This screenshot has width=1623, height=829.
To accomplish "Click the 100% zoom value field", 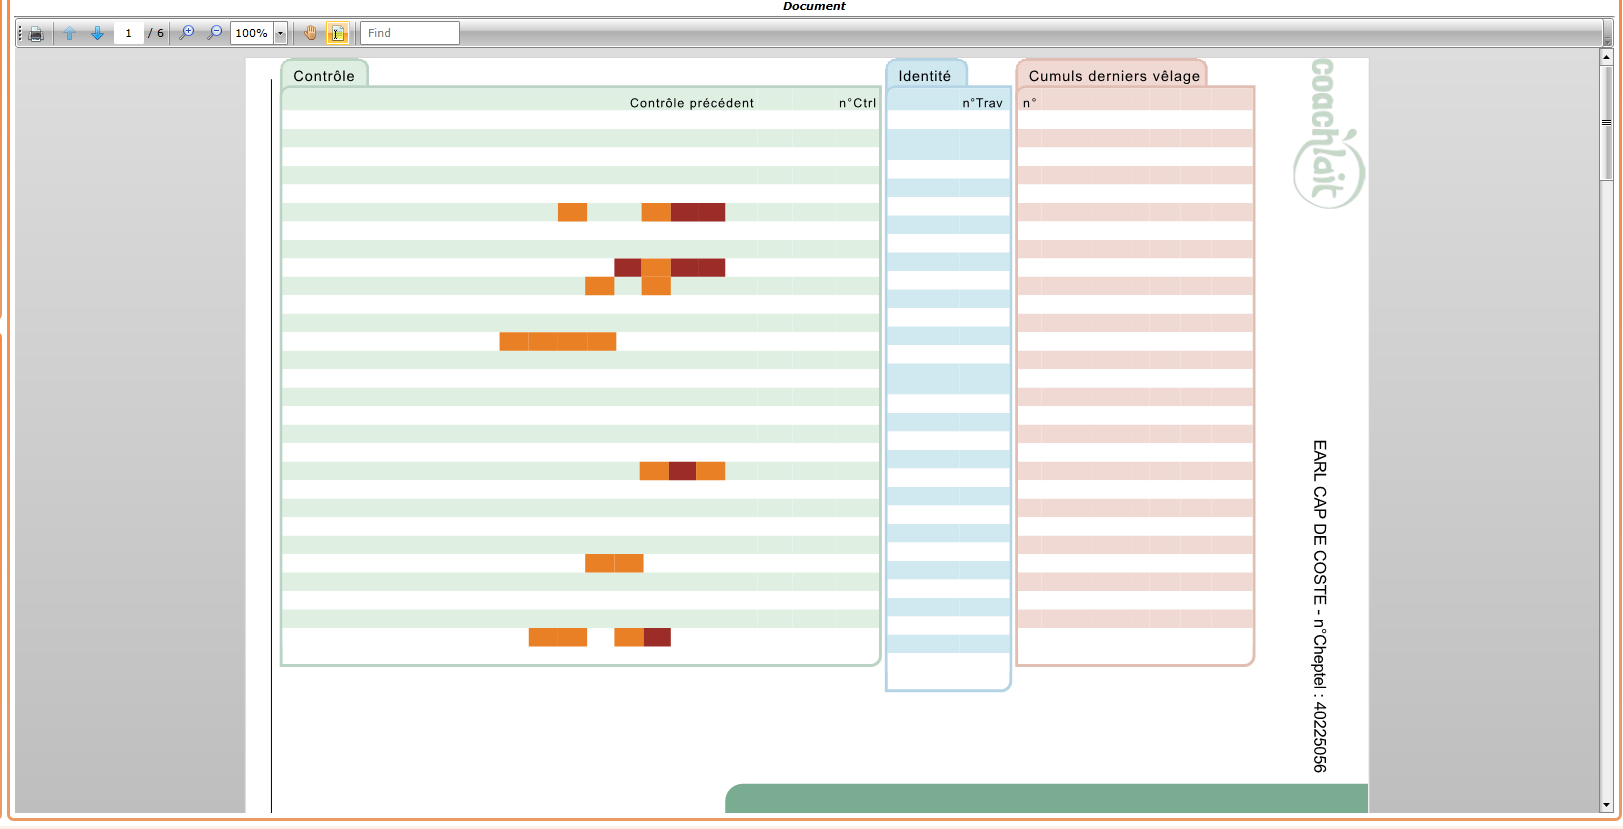I will tap(252, 33).
